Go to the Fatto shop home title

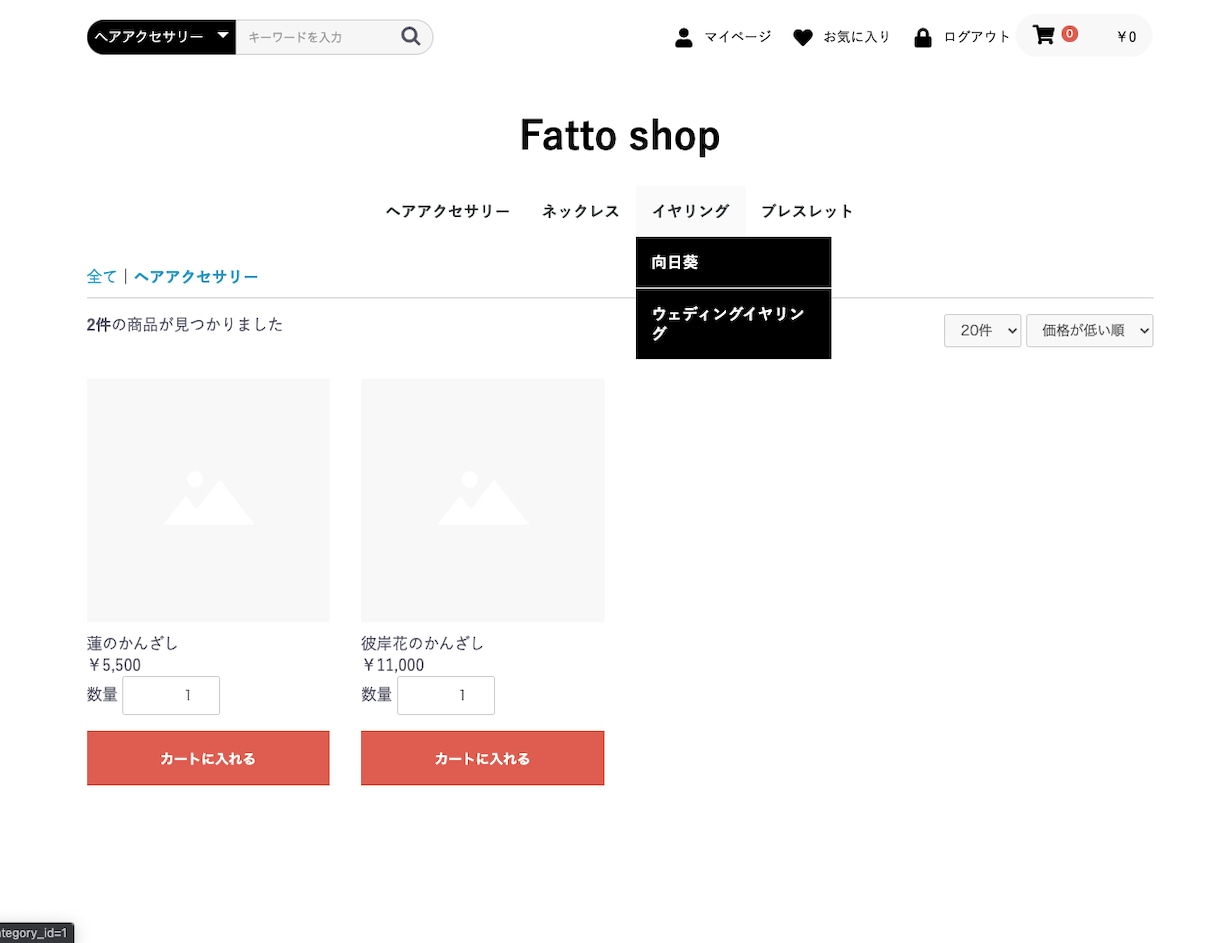click(620, 135)
